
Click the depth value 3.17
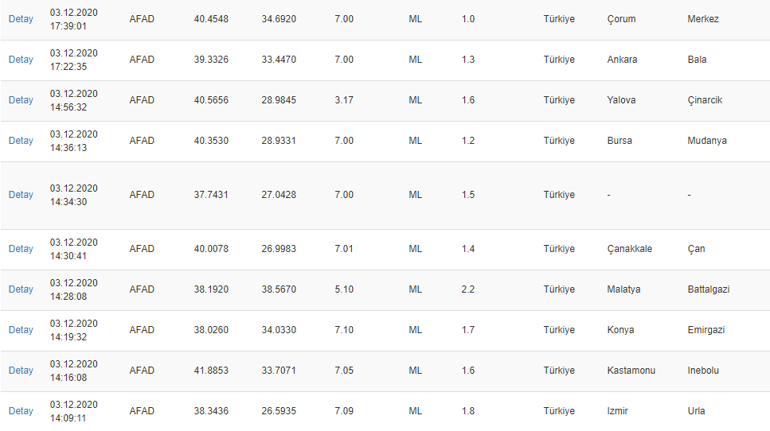coord(343,100)
